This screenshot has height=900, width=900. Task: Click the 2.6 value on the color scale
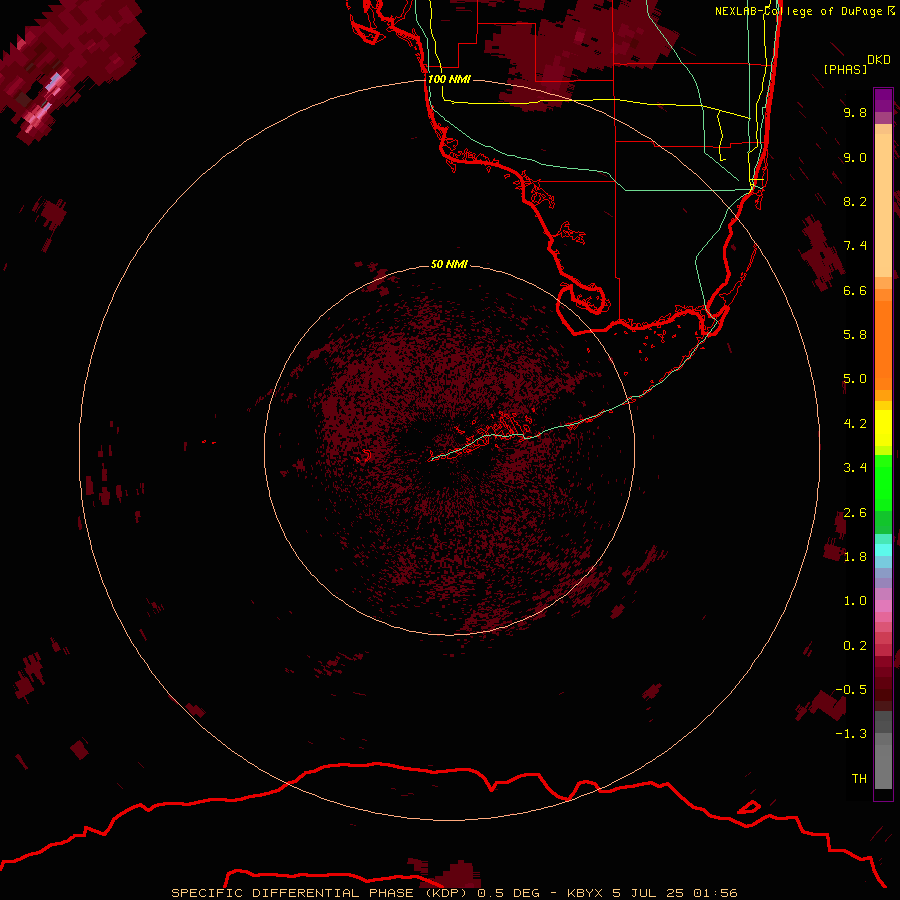(x=855, y=513)
